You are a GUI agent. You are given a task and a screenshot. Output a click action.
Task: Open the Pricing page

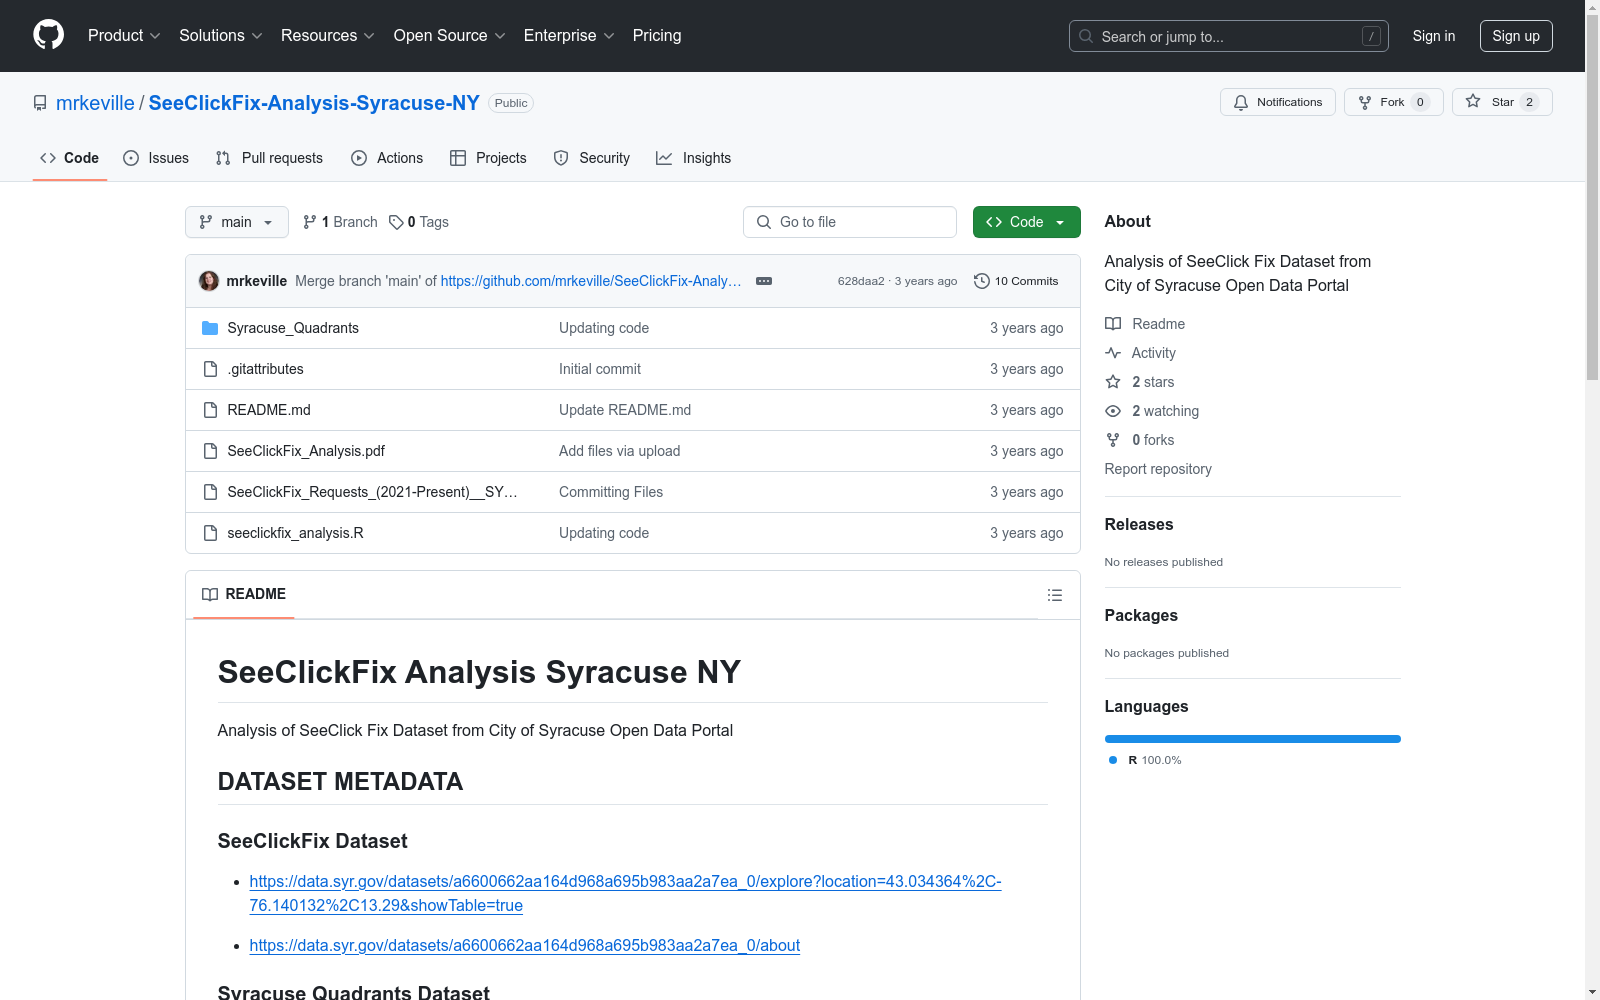657,36
